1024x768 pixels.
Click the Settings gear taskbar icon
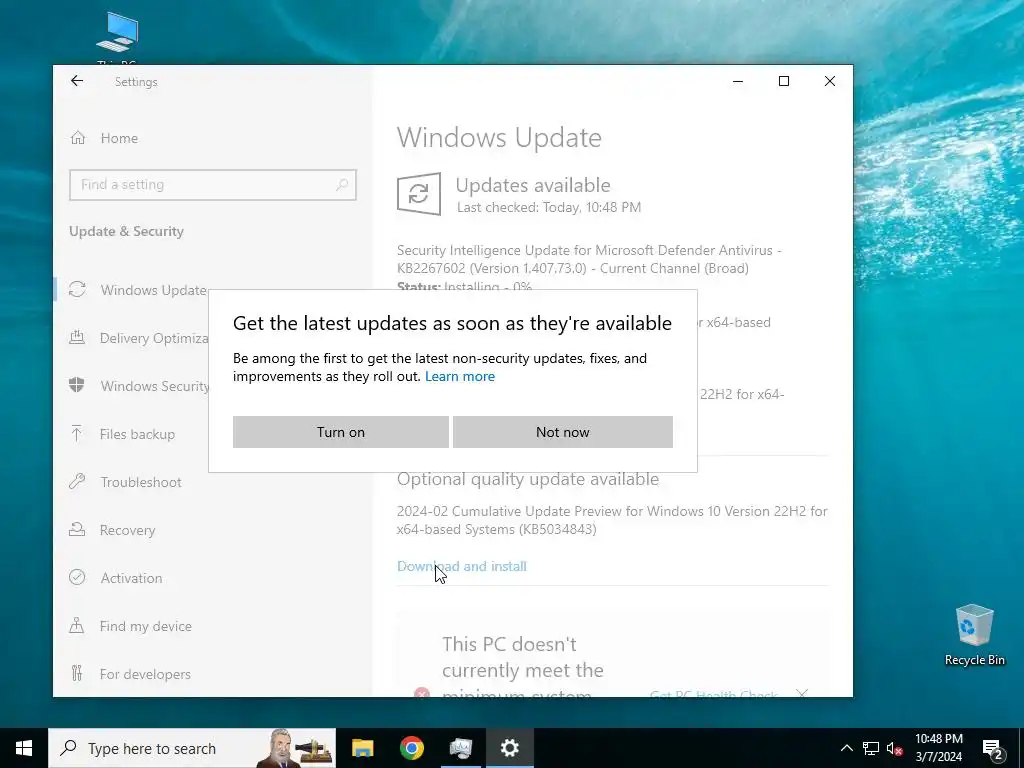(x=509, y=748)
